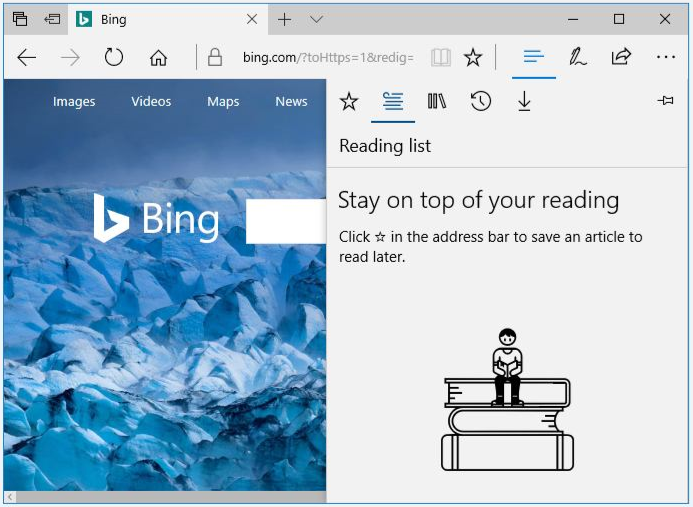Share this page using Share icon
693x507 pixels.
pos(621,57)
